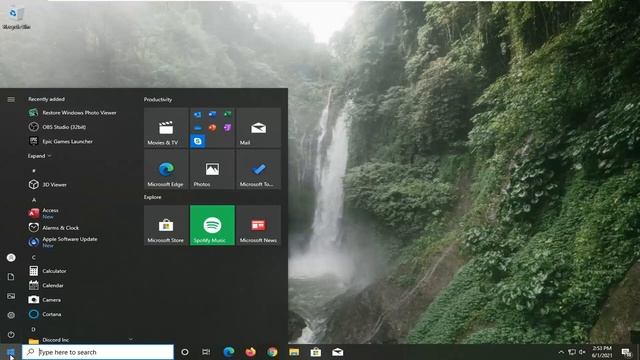The image size is (640, 360).
Task: Click the letter C section header
Action: pos(33,257)
